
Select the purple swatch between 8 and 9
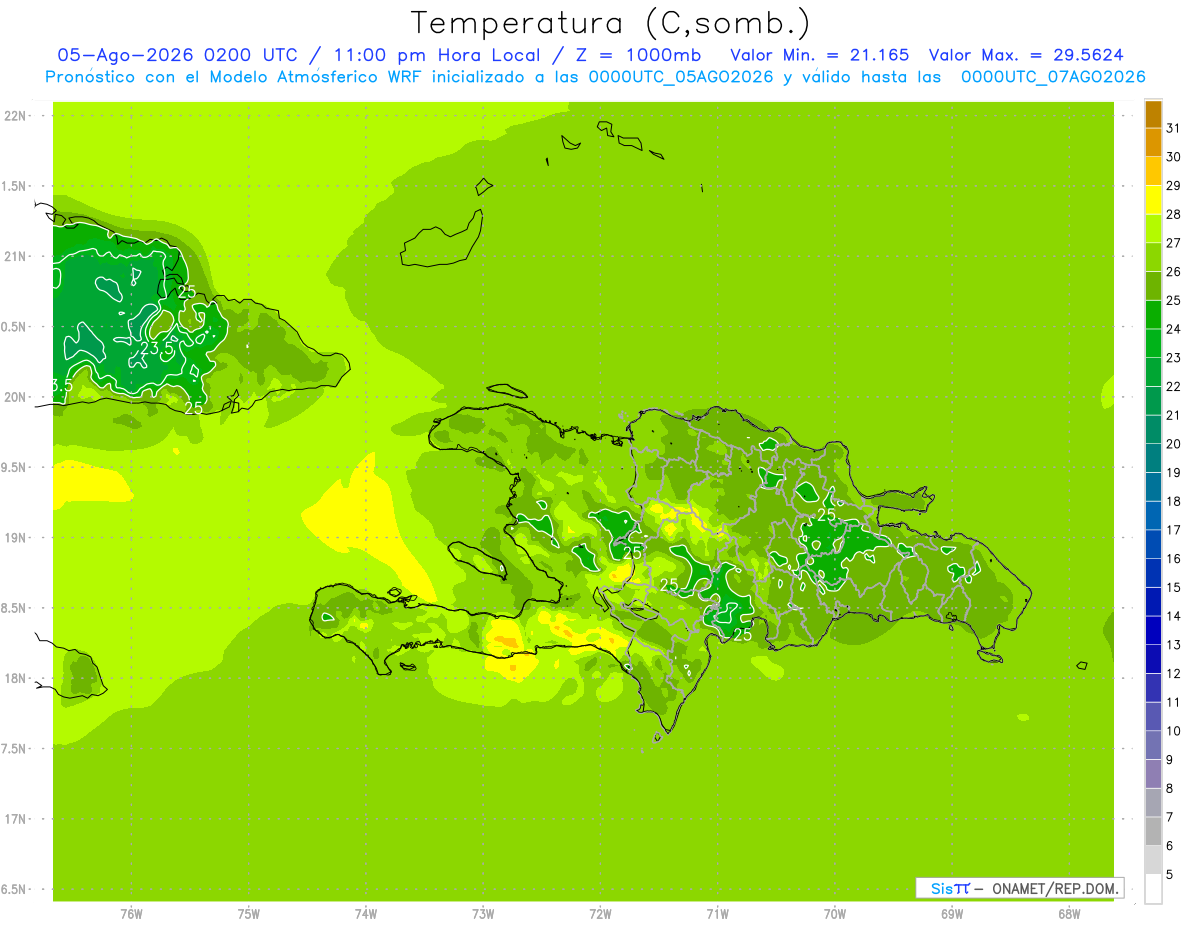point(1153,775)
